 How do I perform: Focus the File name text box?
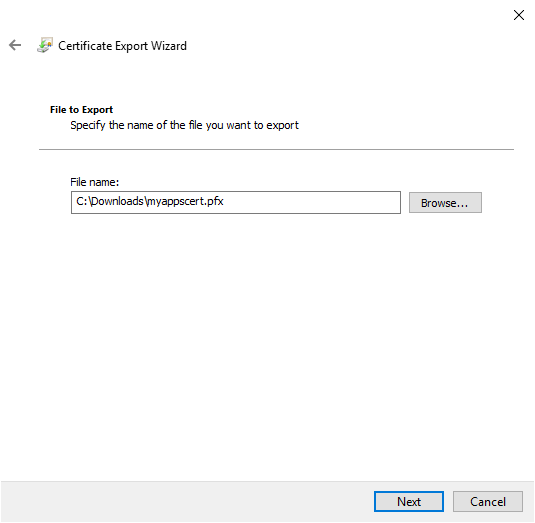tap(235, 202)
